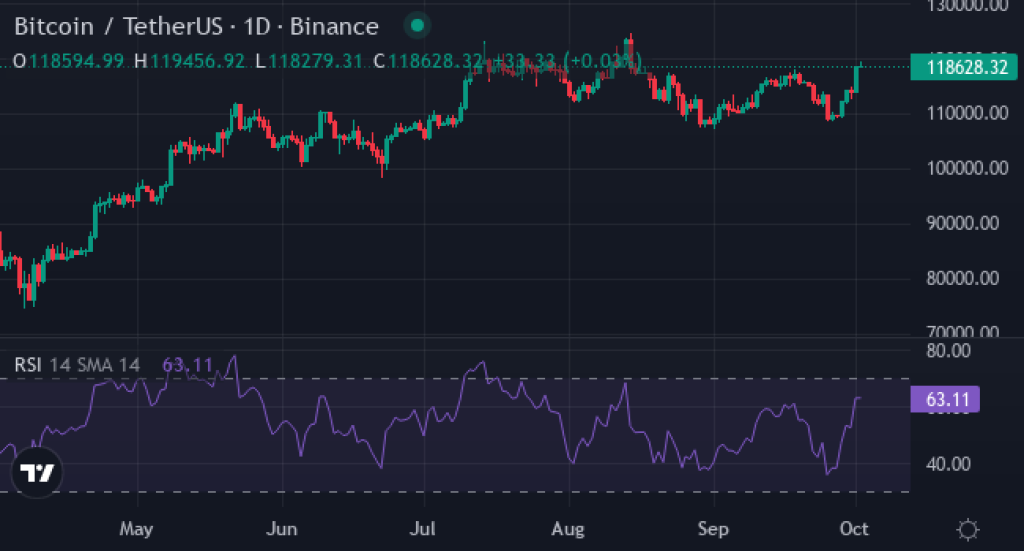Click the 90000.00 price axis level
The width and height of the screenshot is (1024, 551).
click(965, 223)
